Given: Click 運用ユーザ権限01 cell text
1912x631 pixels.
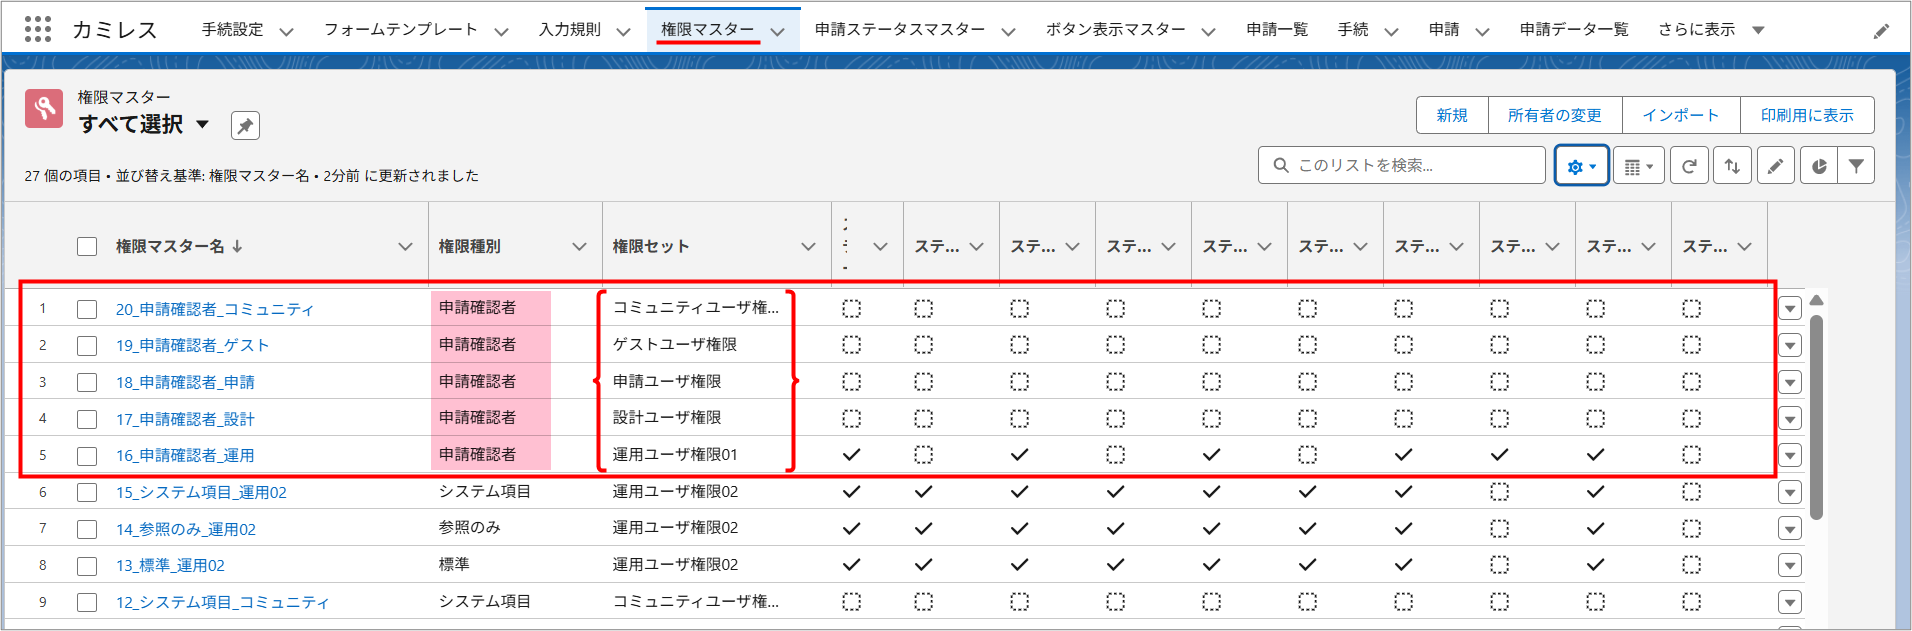Looking at the screenshot, I should (x=675, y=455).
